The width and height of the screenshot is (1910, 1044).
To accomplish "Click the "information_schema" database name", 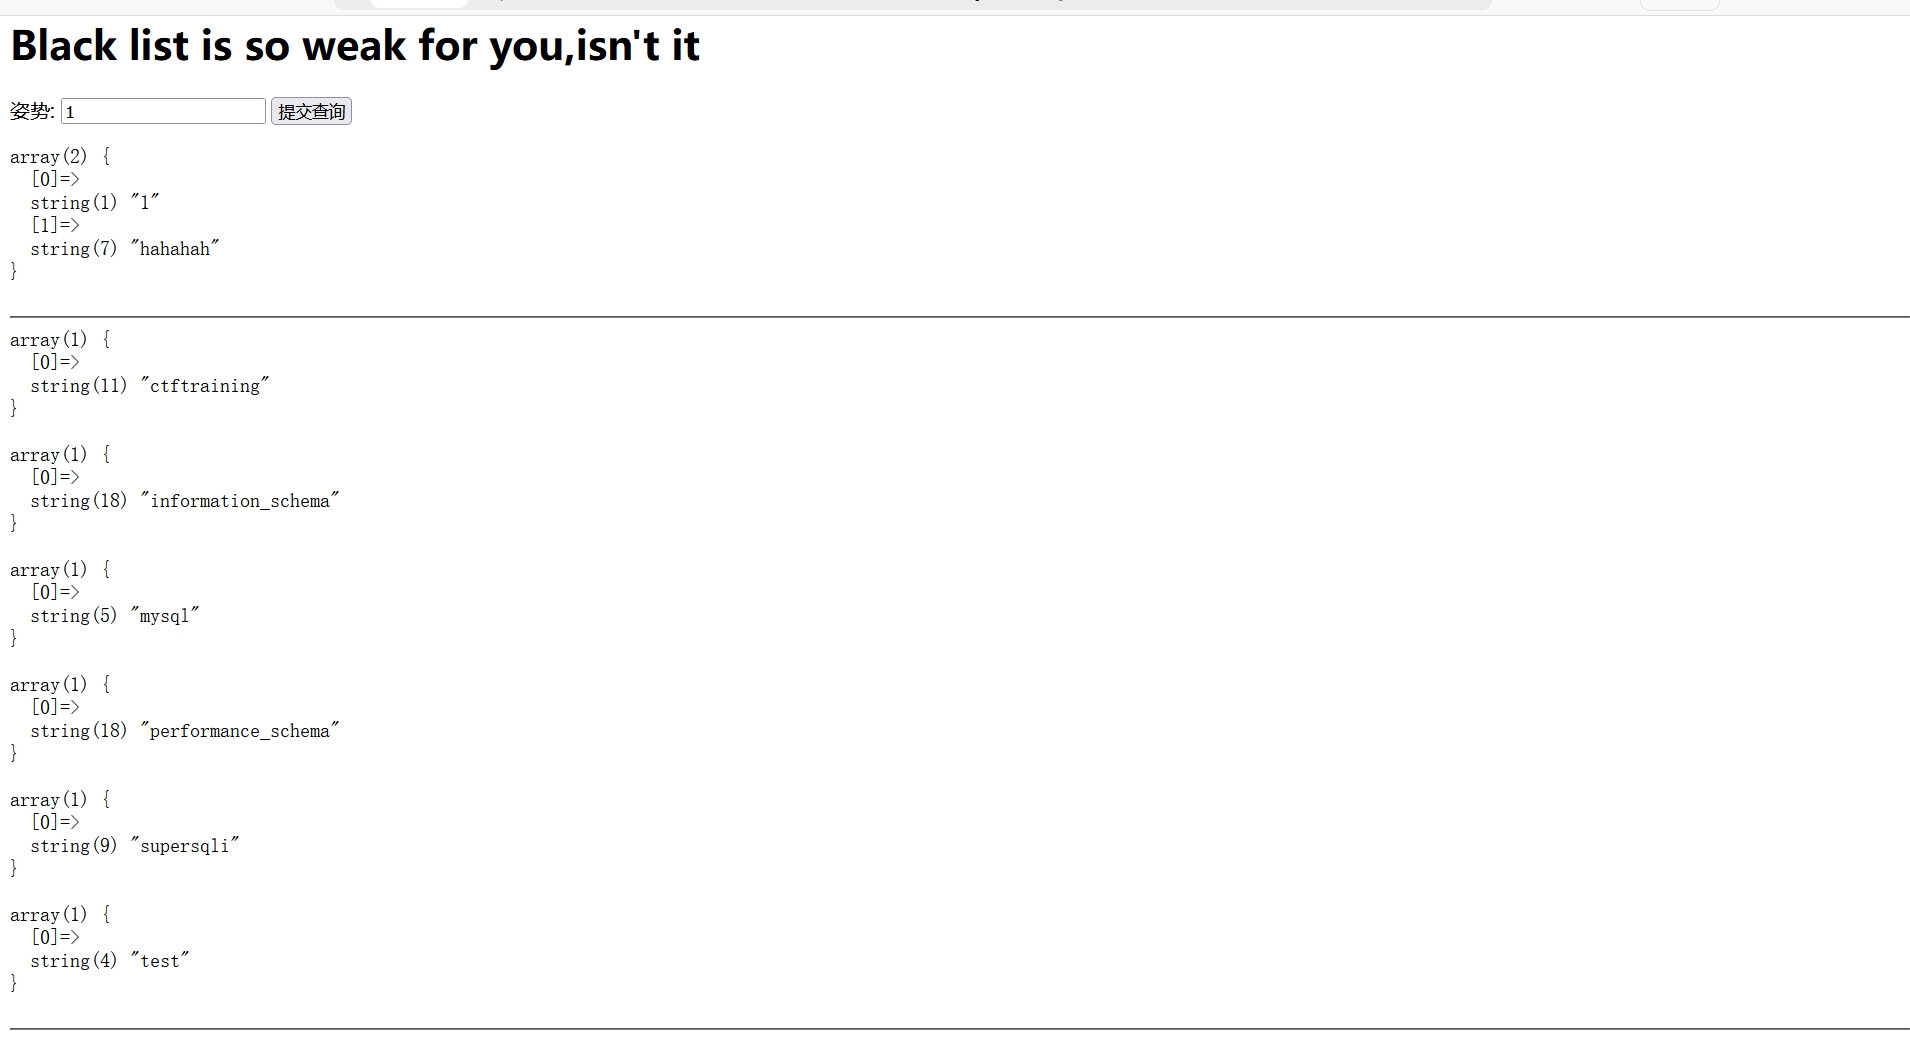I will [240, 501].
